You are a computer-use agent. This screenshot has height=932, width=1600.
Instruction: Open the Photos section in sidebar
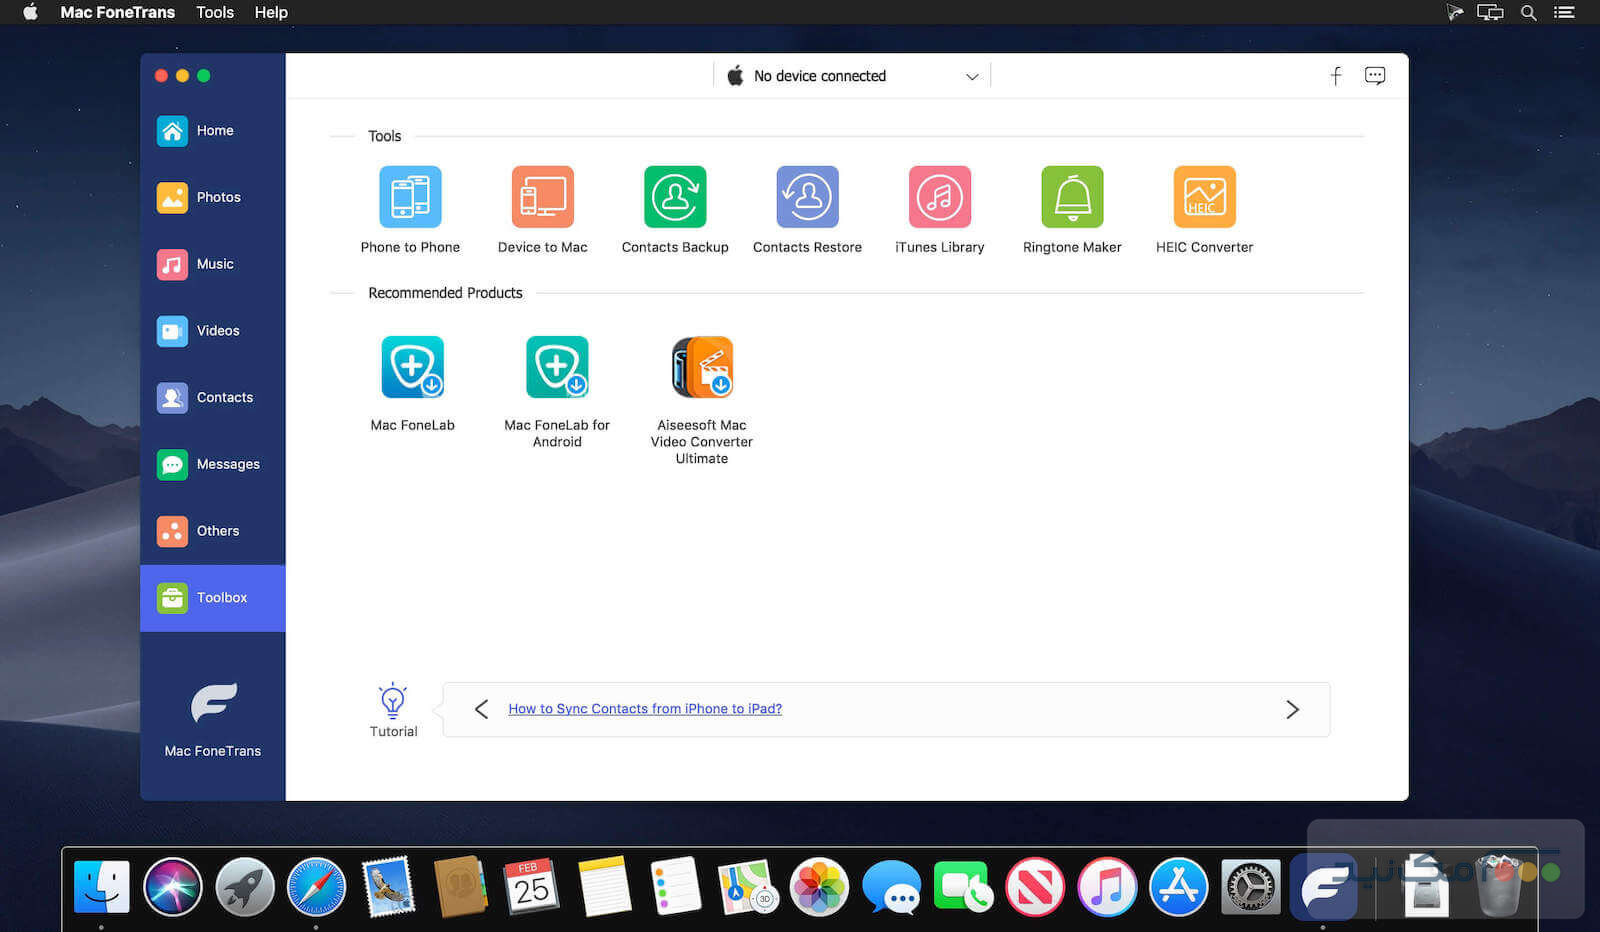click(x=212, y=197)
